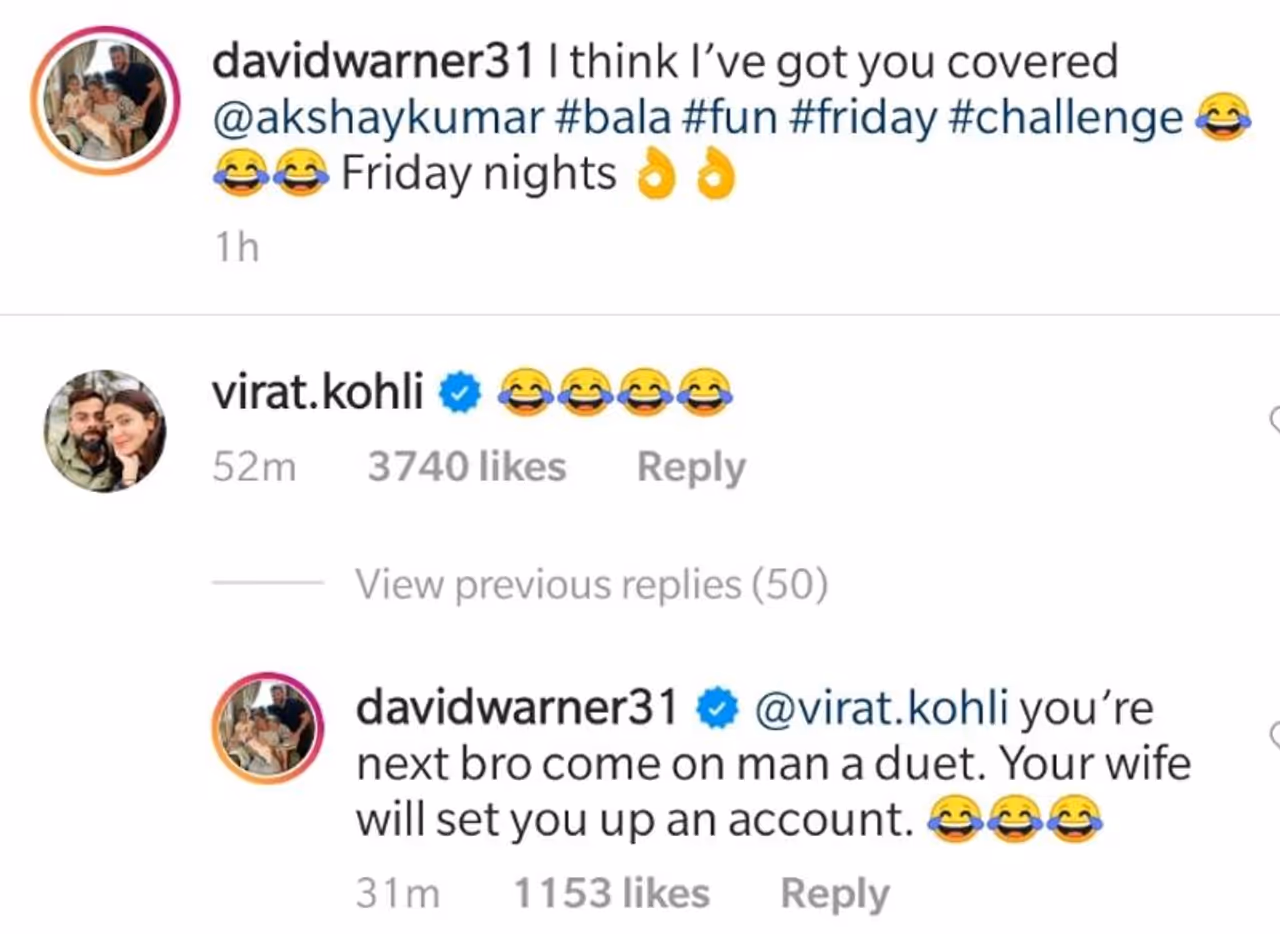Open @virat.kohli mention in reply
Screen dimensions: 1280x934
pyautogui.click(x=879, y=709)
